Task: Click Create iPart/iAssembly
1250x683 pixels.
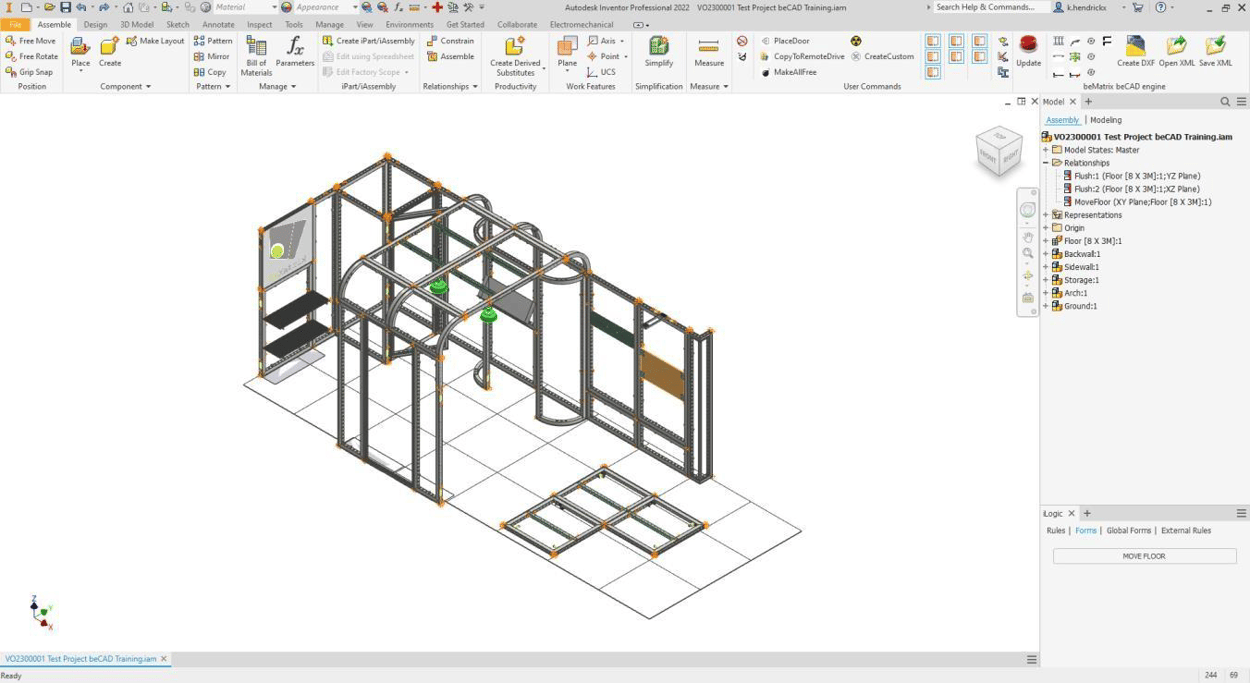Action: click(x=368, y=41)
